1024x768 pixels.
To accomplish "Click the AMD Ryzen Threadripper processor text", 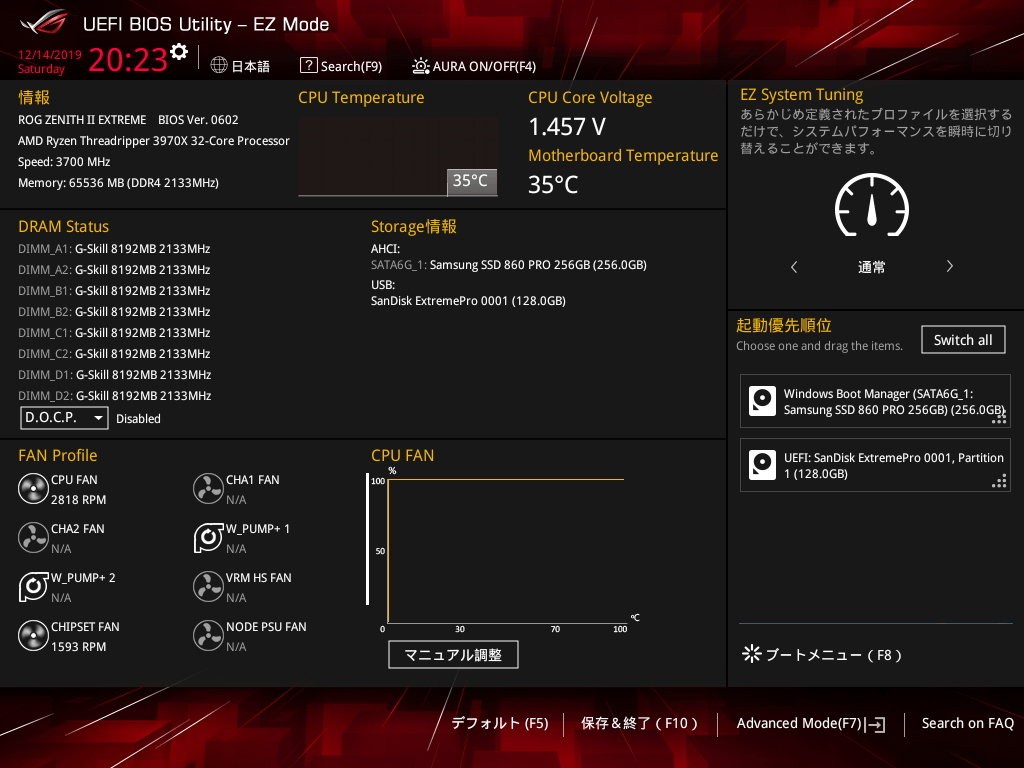I will pos(153,140).
